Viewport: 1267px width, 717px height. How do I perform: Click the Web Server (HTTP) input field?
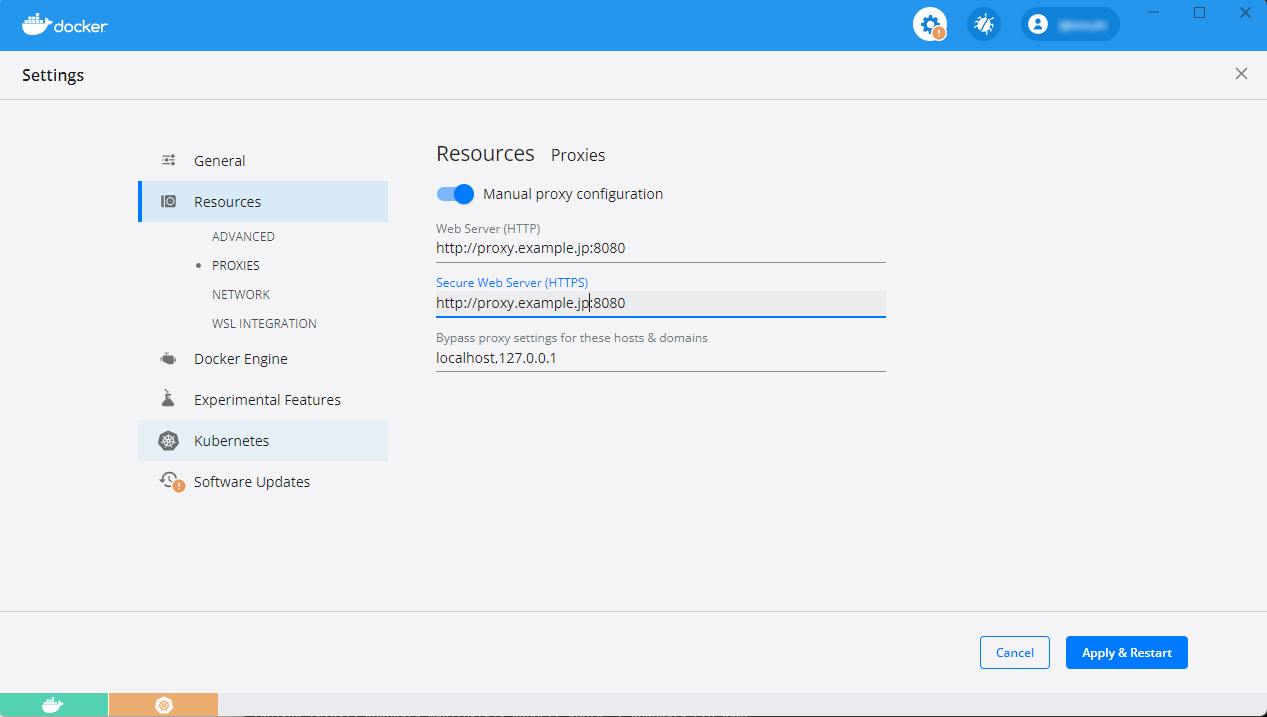[x=661, y=249]
